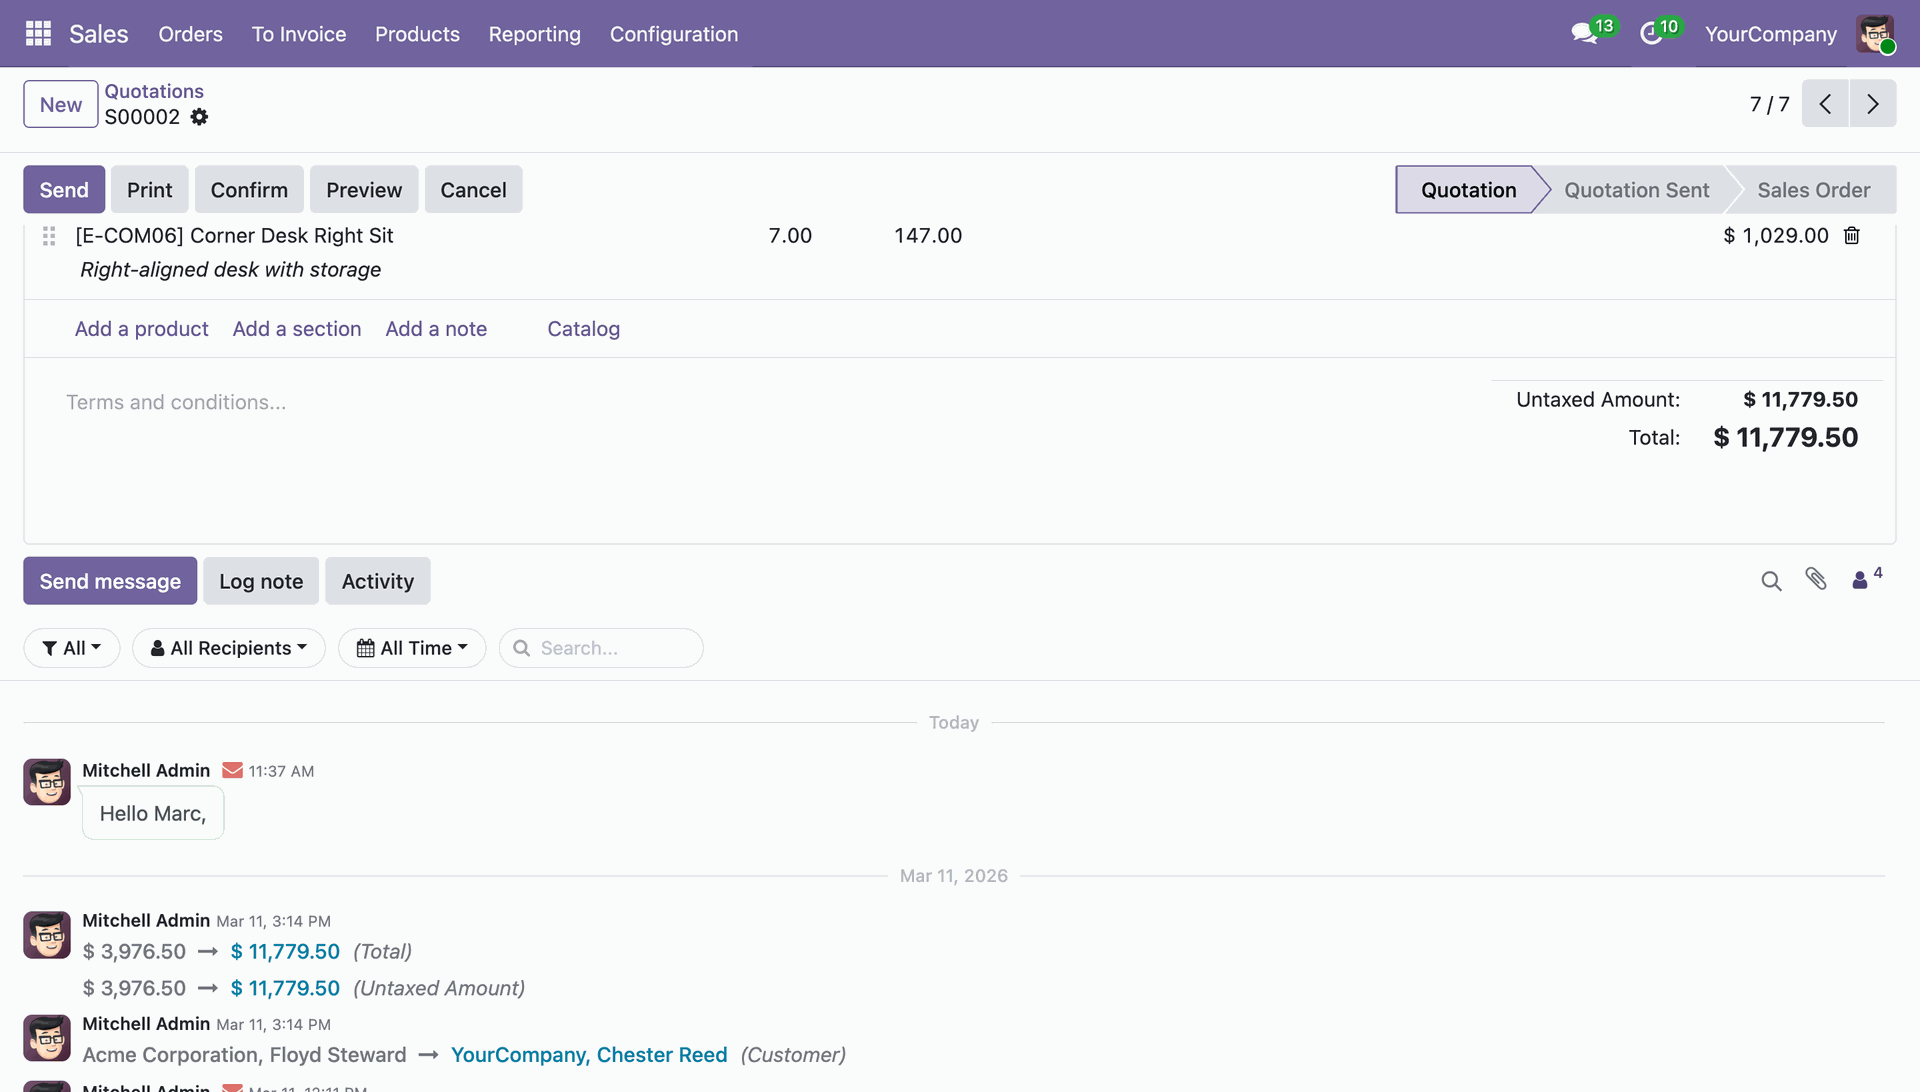Delete the Corner Desk Right Sit line
The image size is (1920, 1092).
(1852, 236)
